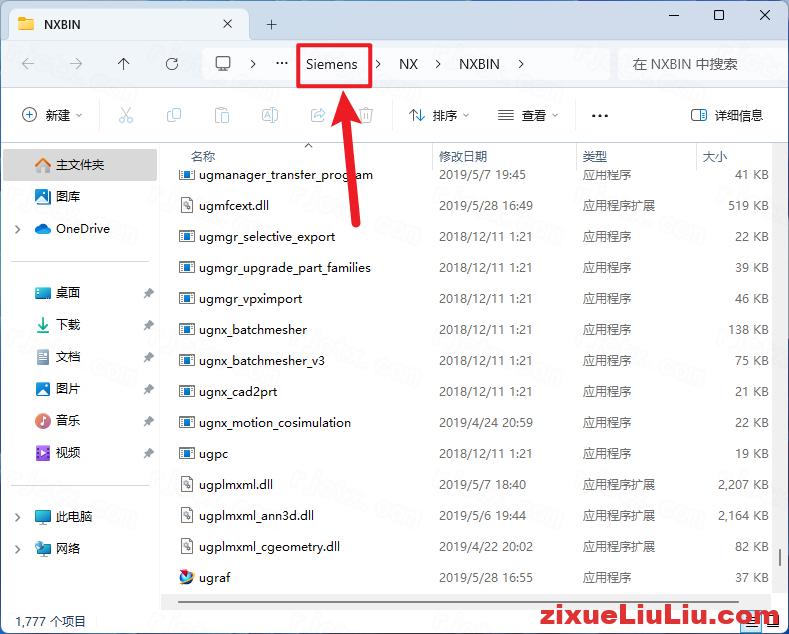Expand chevron after the This PC icon
789x634 pixels.
point(253,64)
